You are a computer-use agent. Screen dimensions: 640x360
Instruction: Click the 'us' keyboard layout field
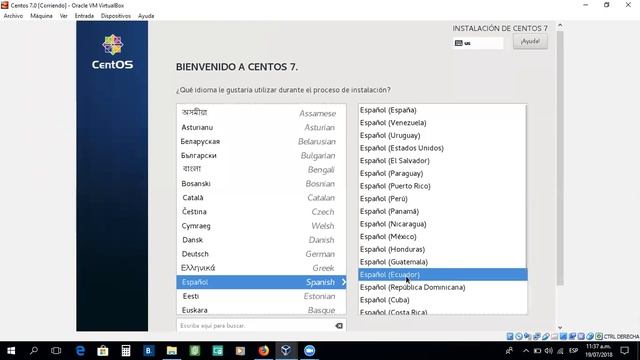pos(478,43)
